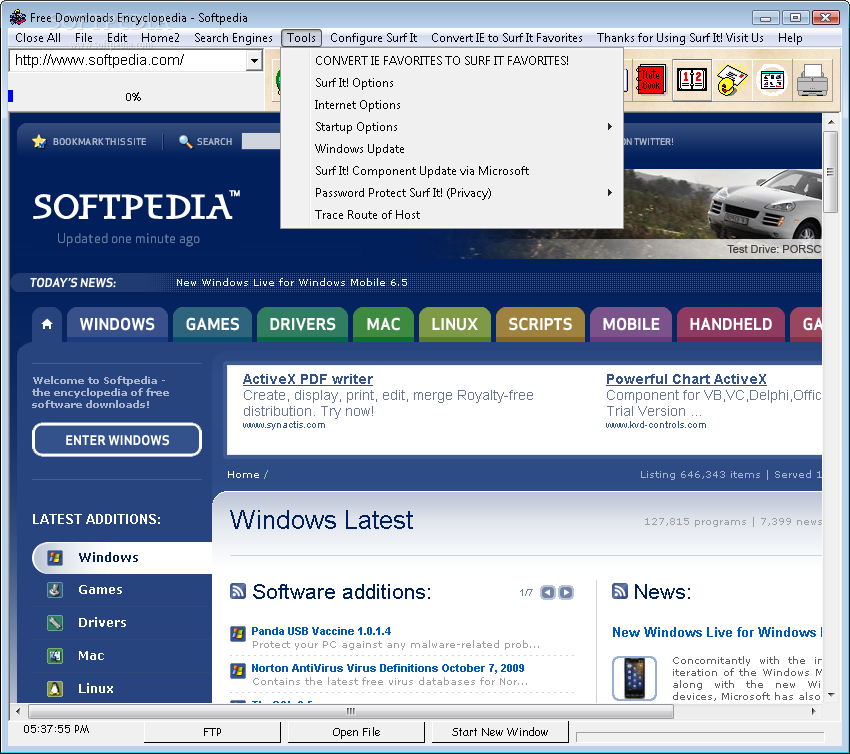The width and height of the screenshot is (850, 754).
Task: Click the Windows icon in Latest Additions
Action: (55, 557)
